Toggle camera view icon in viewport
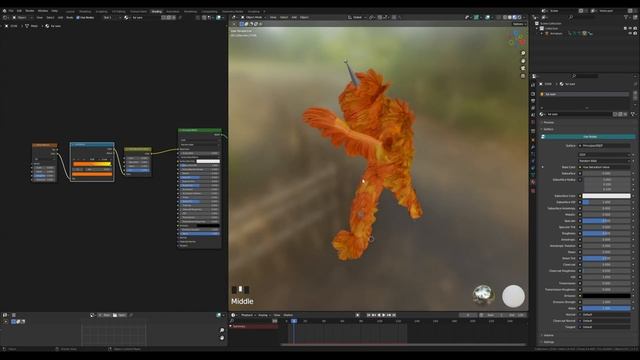640x360 pixels. point(523,68)
